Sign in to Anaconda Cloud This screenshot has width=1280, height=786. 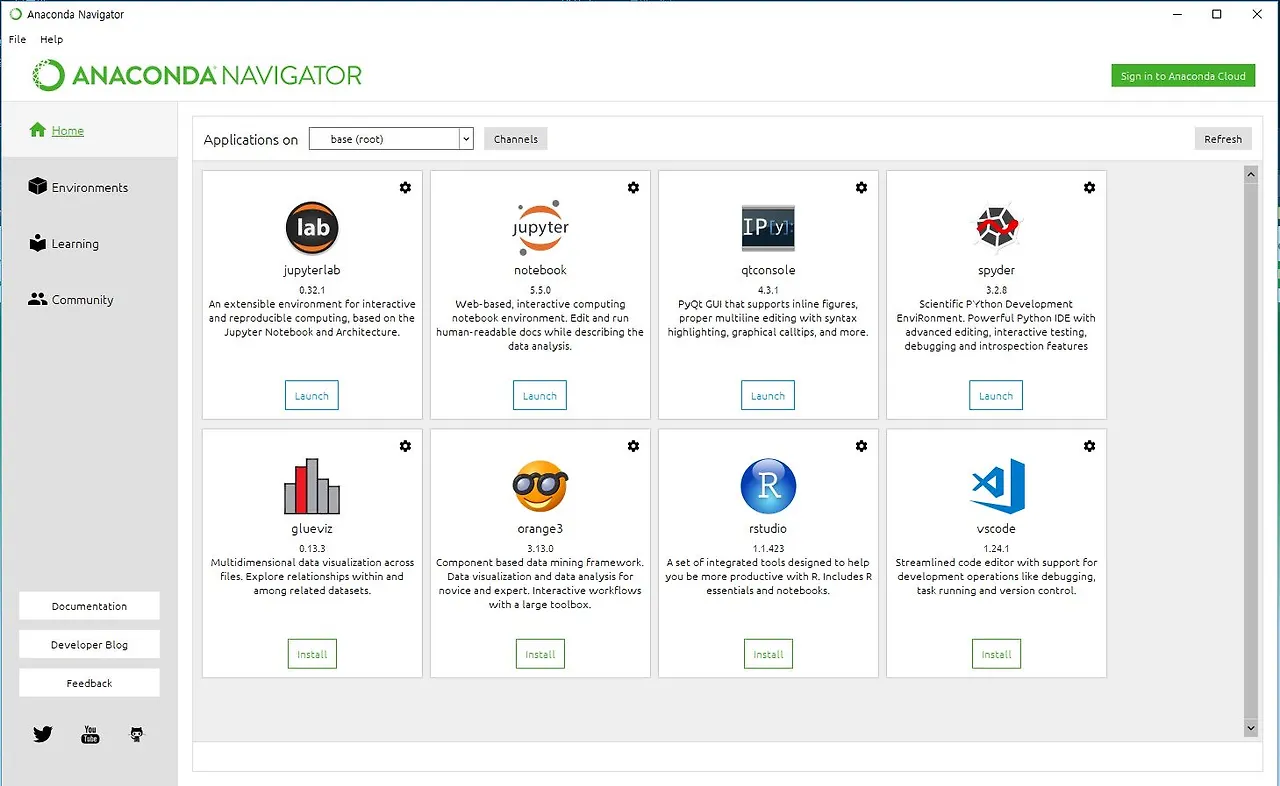point(1183,76)
